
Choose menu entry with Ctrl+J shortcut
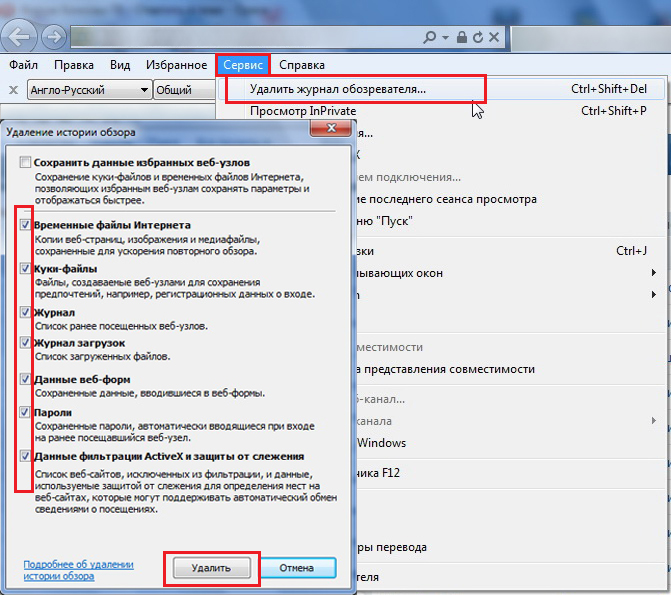[x=509, y=251]
